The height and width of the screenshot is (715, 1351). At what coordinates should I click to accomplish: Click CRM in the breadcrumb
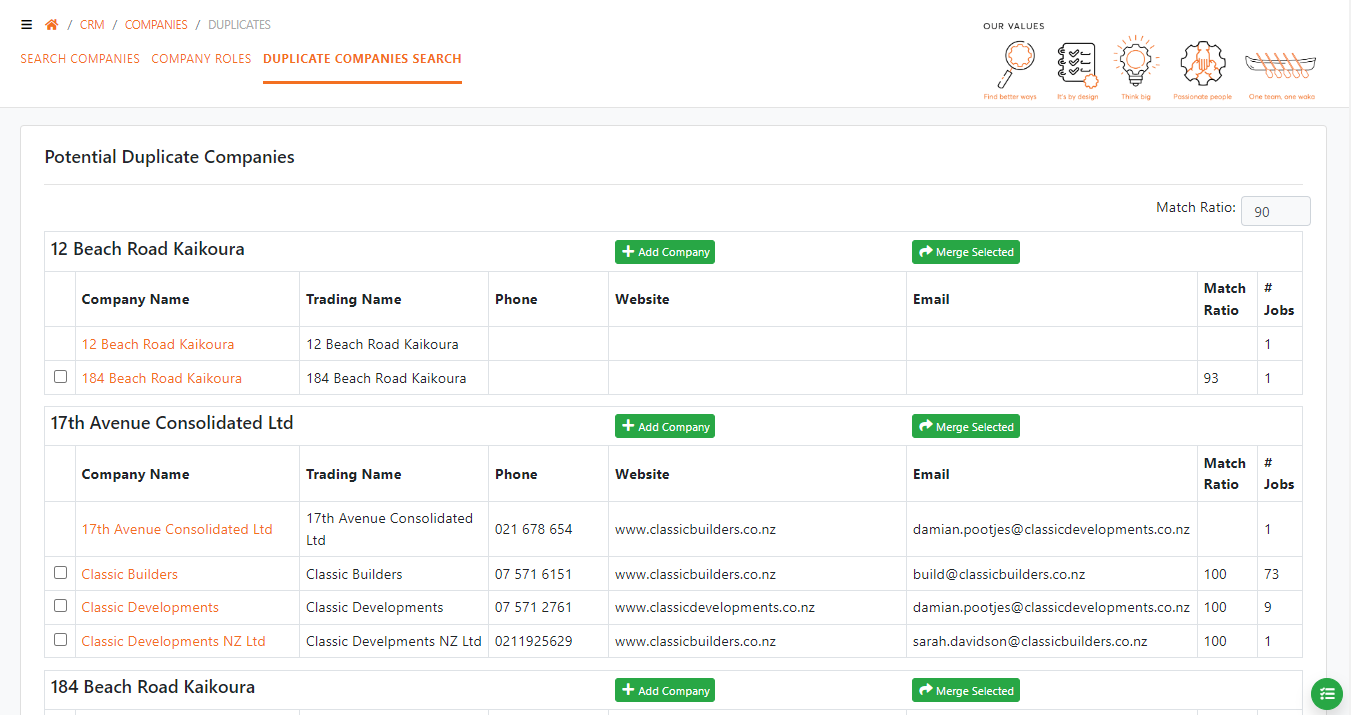(92, 25)
